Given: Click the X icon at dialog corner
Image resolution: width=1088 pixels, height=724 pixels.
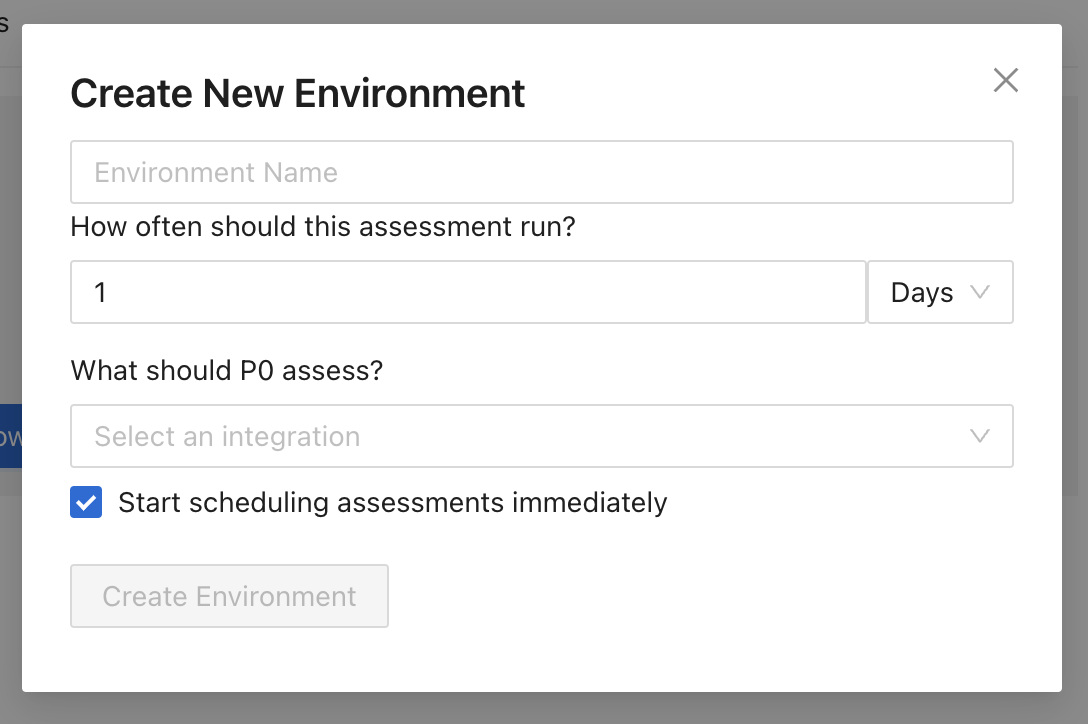Looking at the screenshot, I should click(1005, 80).
